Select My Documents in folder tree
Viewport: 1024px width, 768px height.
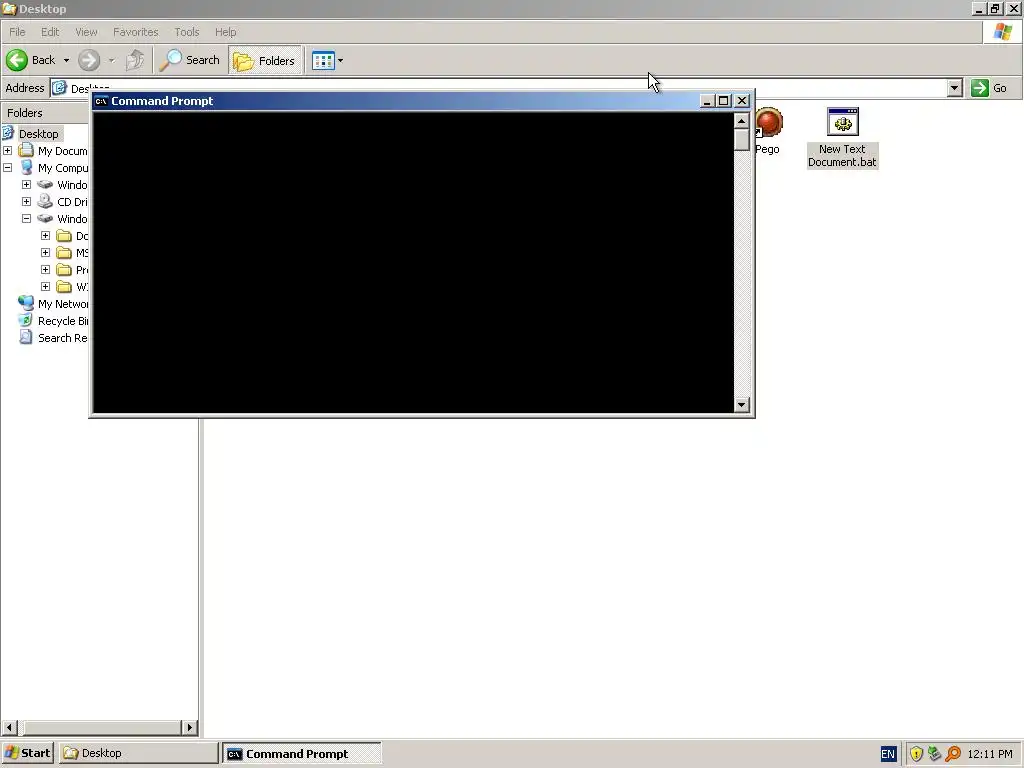coord(62,151)
